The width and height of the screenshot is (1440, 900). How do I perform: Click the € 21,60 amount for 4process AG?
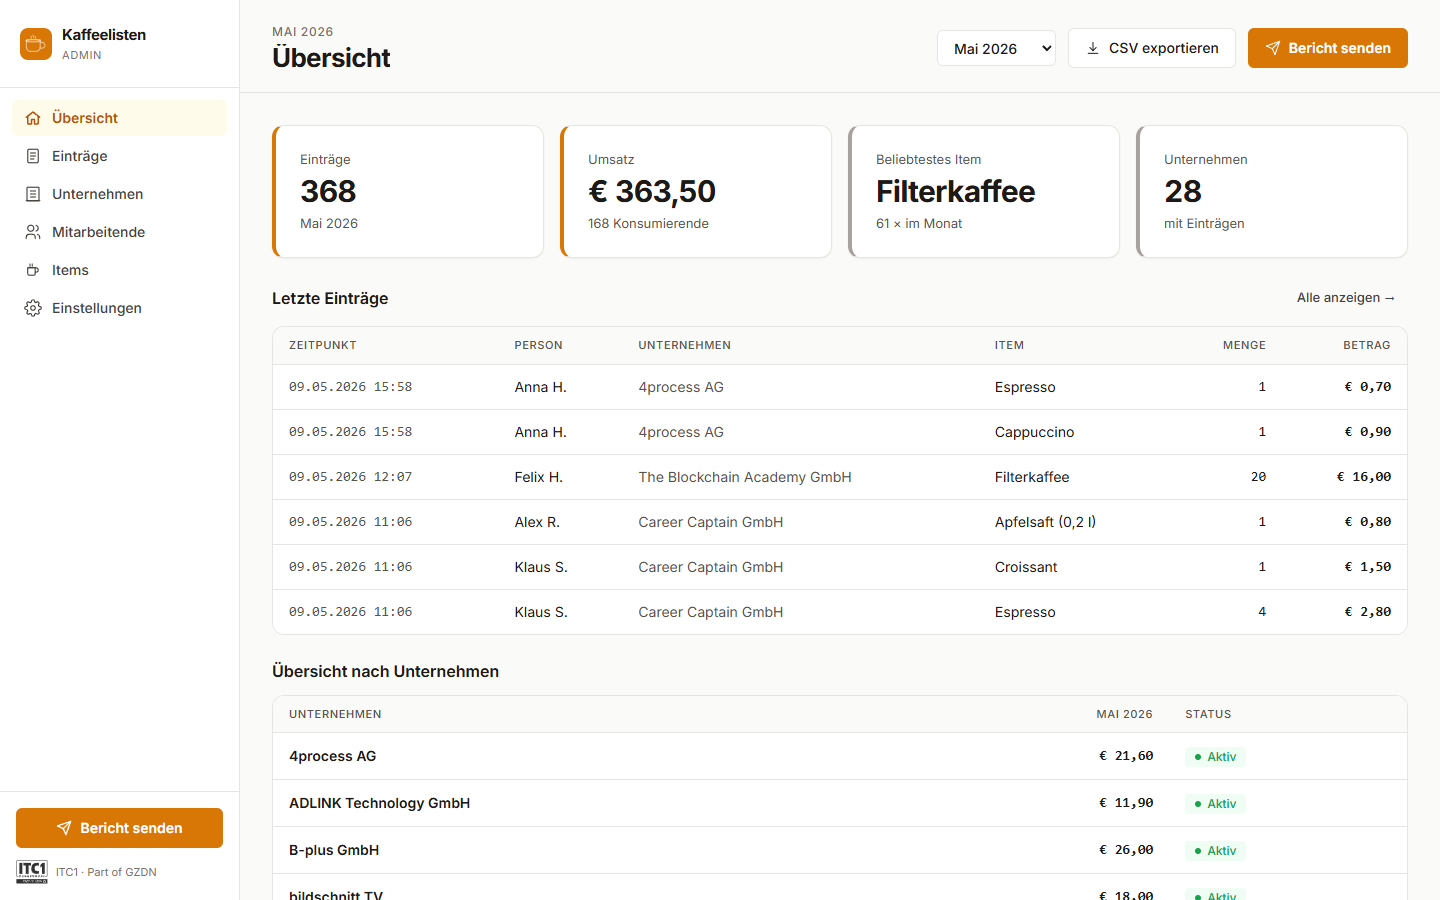[1126, 756]
